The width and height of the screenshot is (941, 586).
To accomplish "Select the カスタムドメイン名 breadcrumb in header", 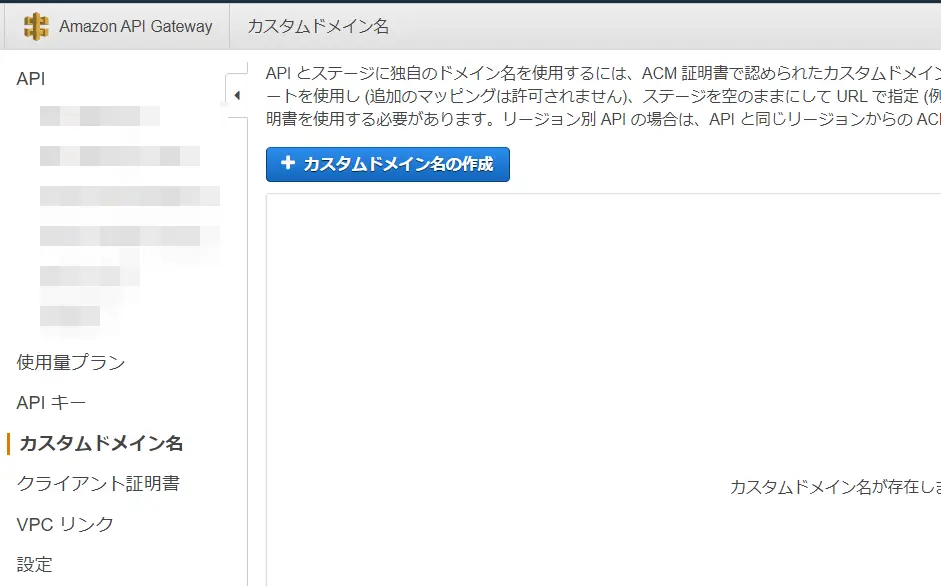I will (x=318, y=26).
